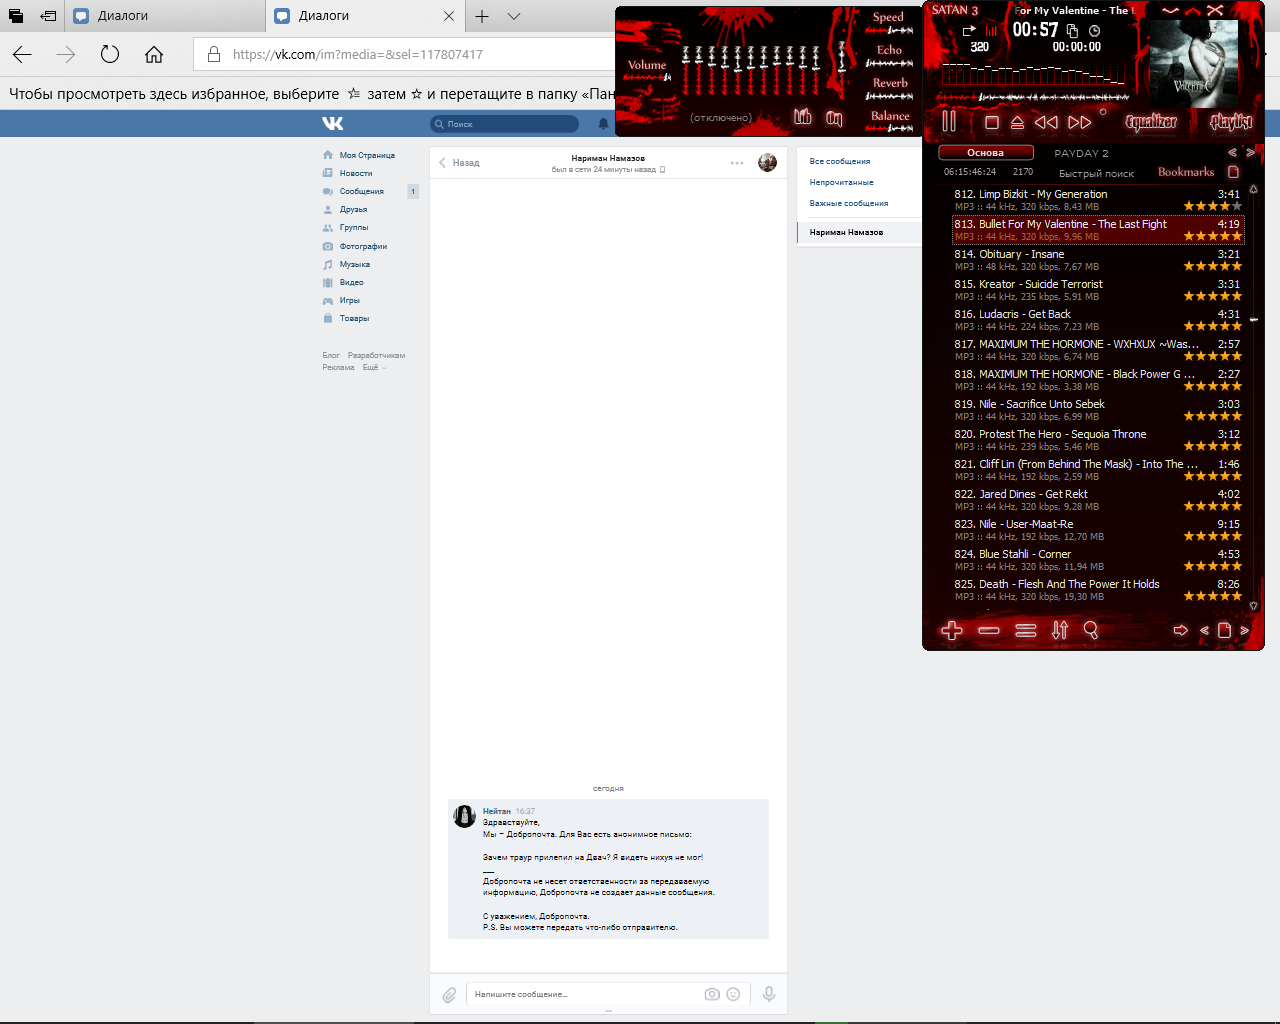Skip to the previous track
Viewport: 1280px width, 1024px height.
pyautogui.click(x=1046, y=122)
